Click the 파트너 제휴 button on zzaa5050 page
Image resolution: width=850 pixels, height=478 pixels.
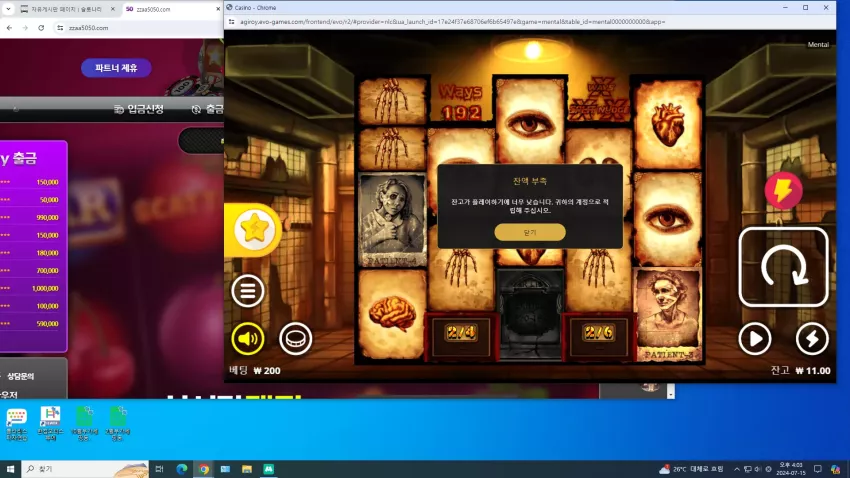point(116,68)
